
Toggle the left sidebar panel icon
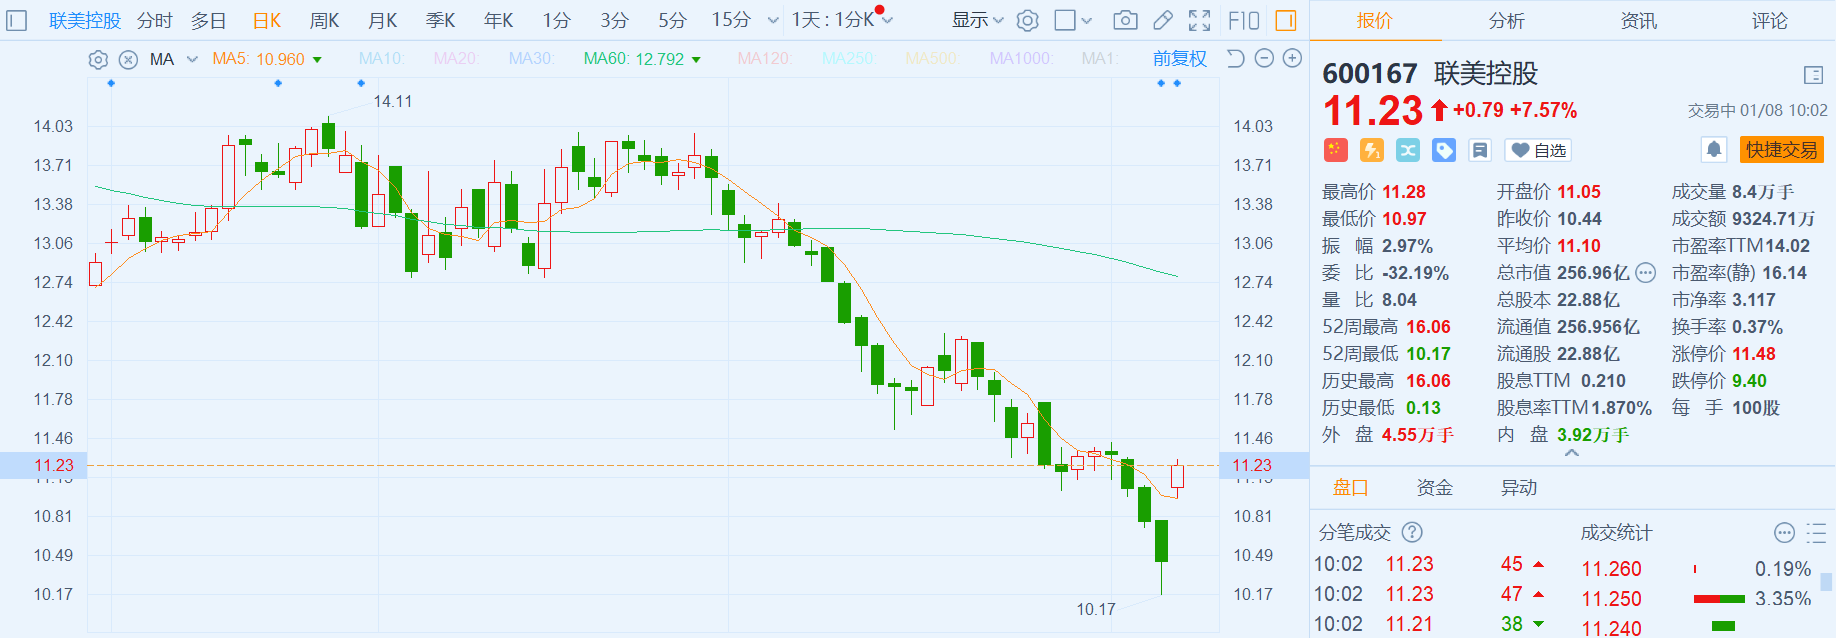click(x=17, y=20)
